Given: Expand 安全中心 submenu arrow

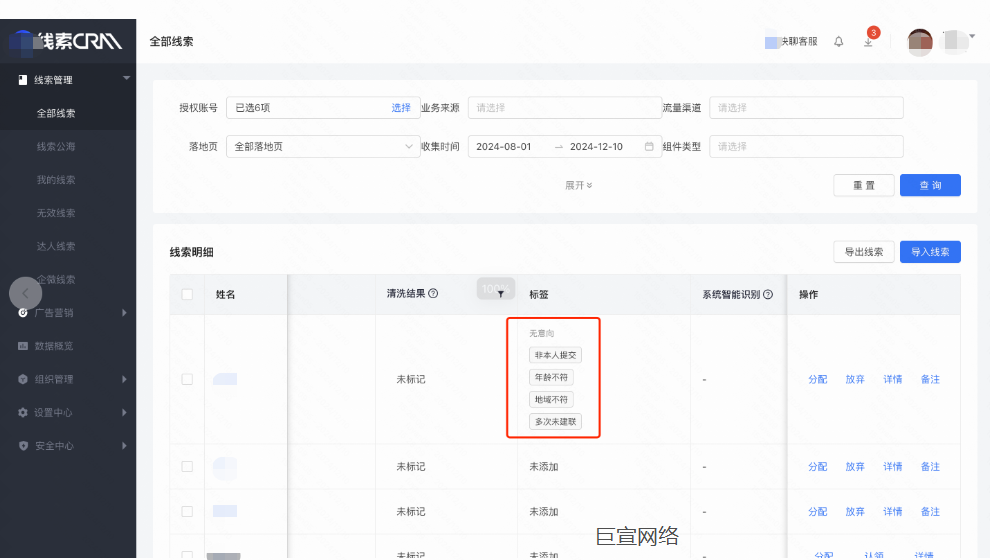Looking at the screenshot, I should 124,446.
